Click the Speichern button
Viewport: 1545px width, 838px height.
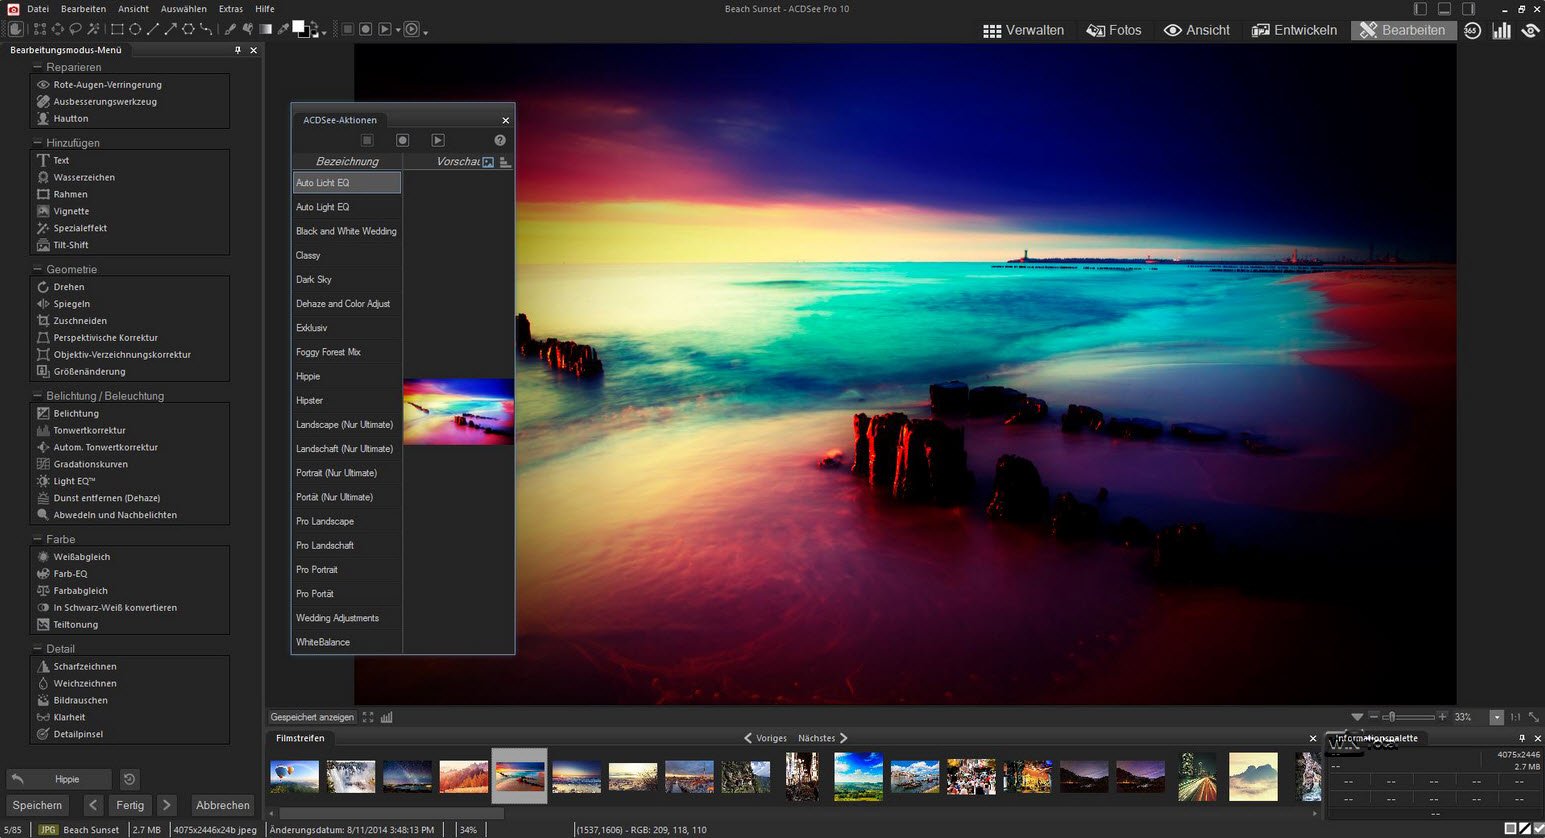37,805
